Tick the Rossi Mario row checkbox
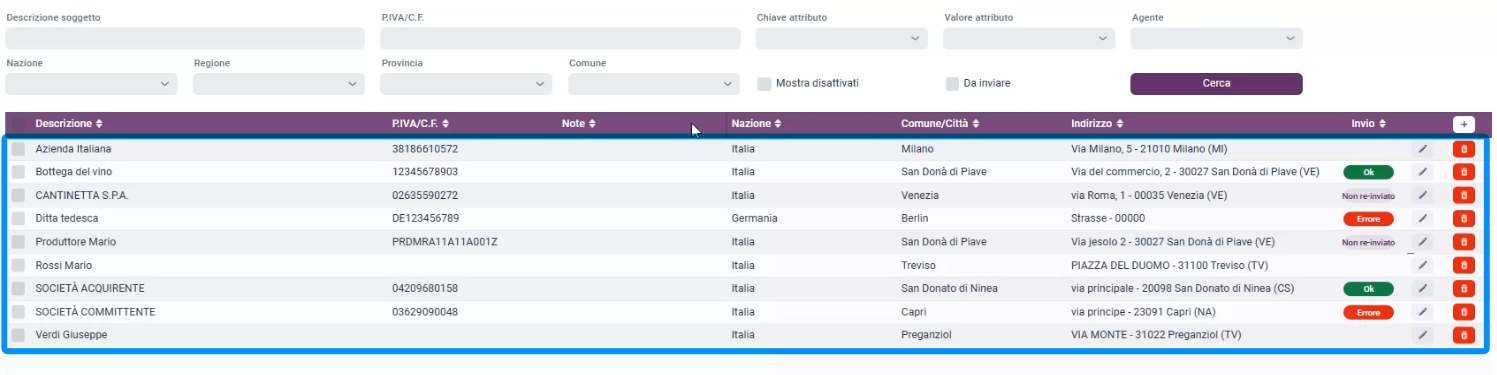Image resolution: width=1497 pixels, height=375 pixels. pos(18,265)
